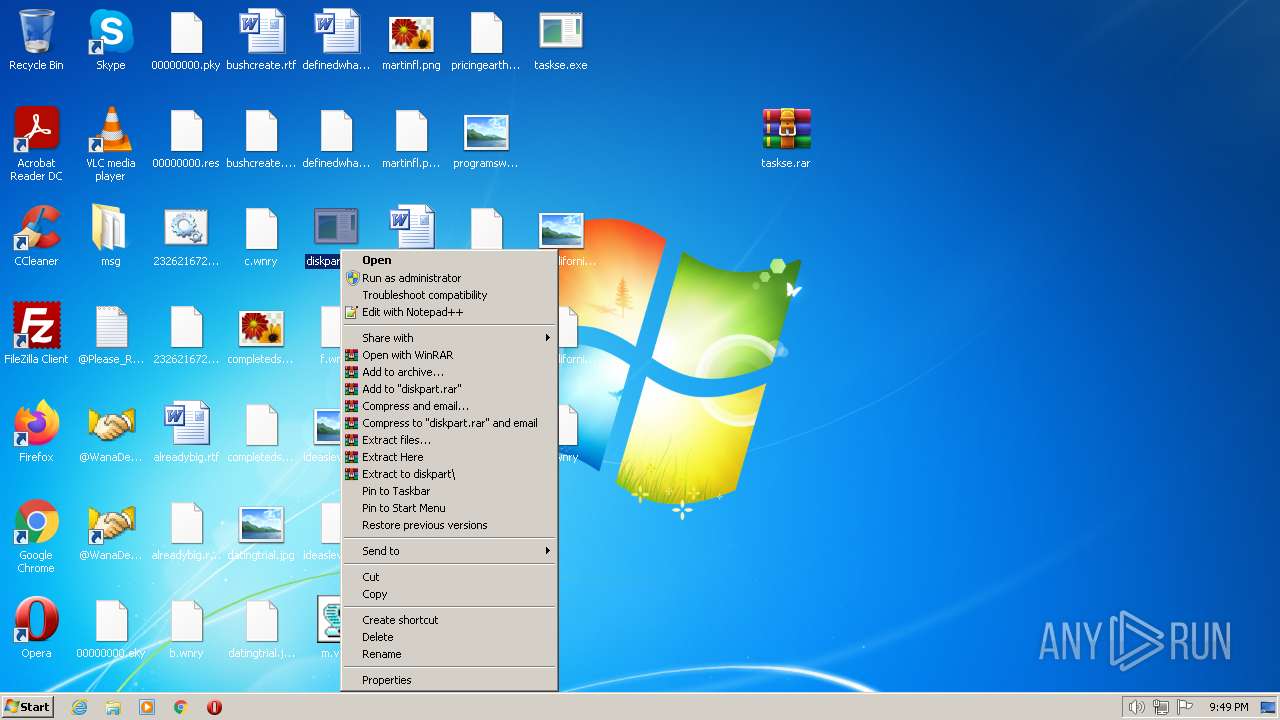The width and height of the screenshot is (1280, 720).
Task: Choose Extract Here
Action: coord(449,457)
